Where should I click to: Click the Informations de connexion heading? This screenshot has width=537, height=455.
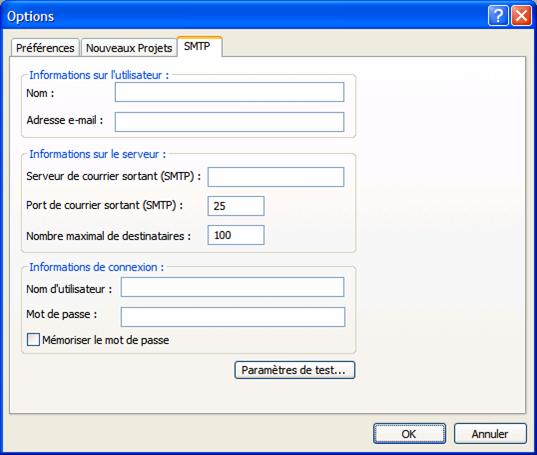pos(96,267)
